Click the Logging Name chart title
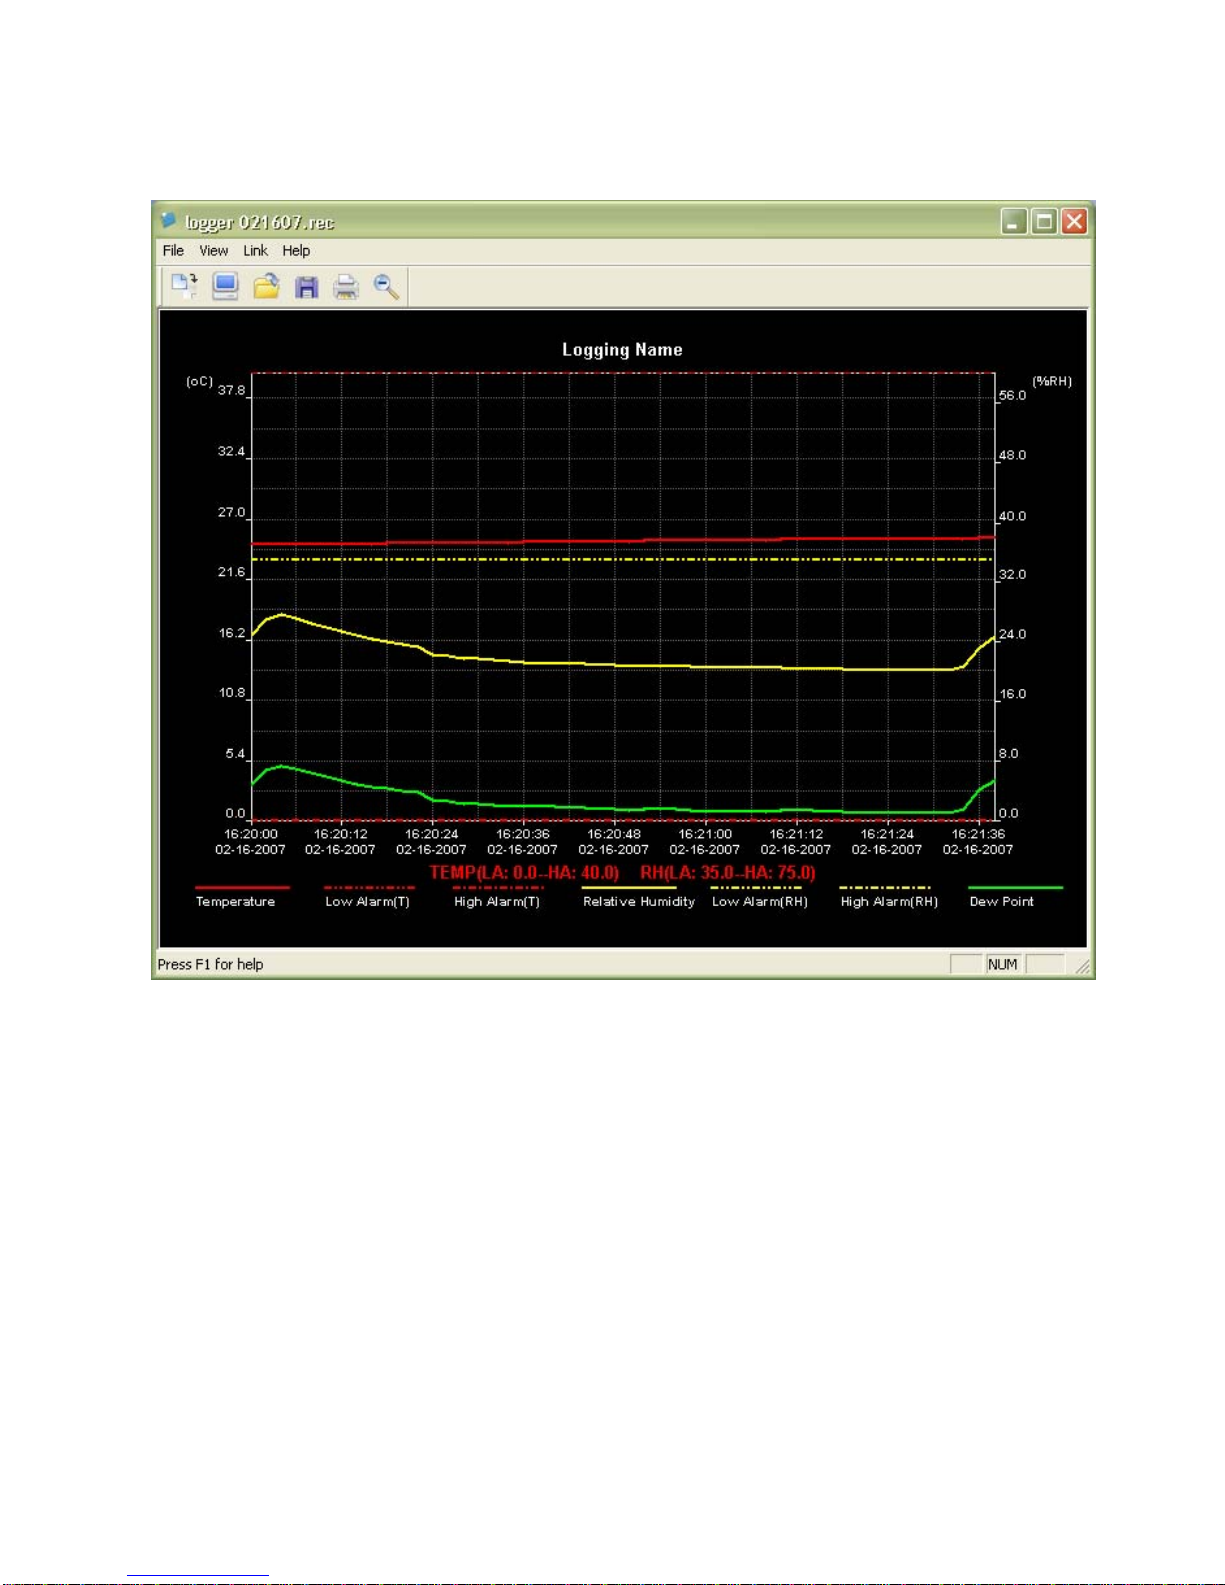The height and width of the screenshot is (1585, 1225). [622, 350]
